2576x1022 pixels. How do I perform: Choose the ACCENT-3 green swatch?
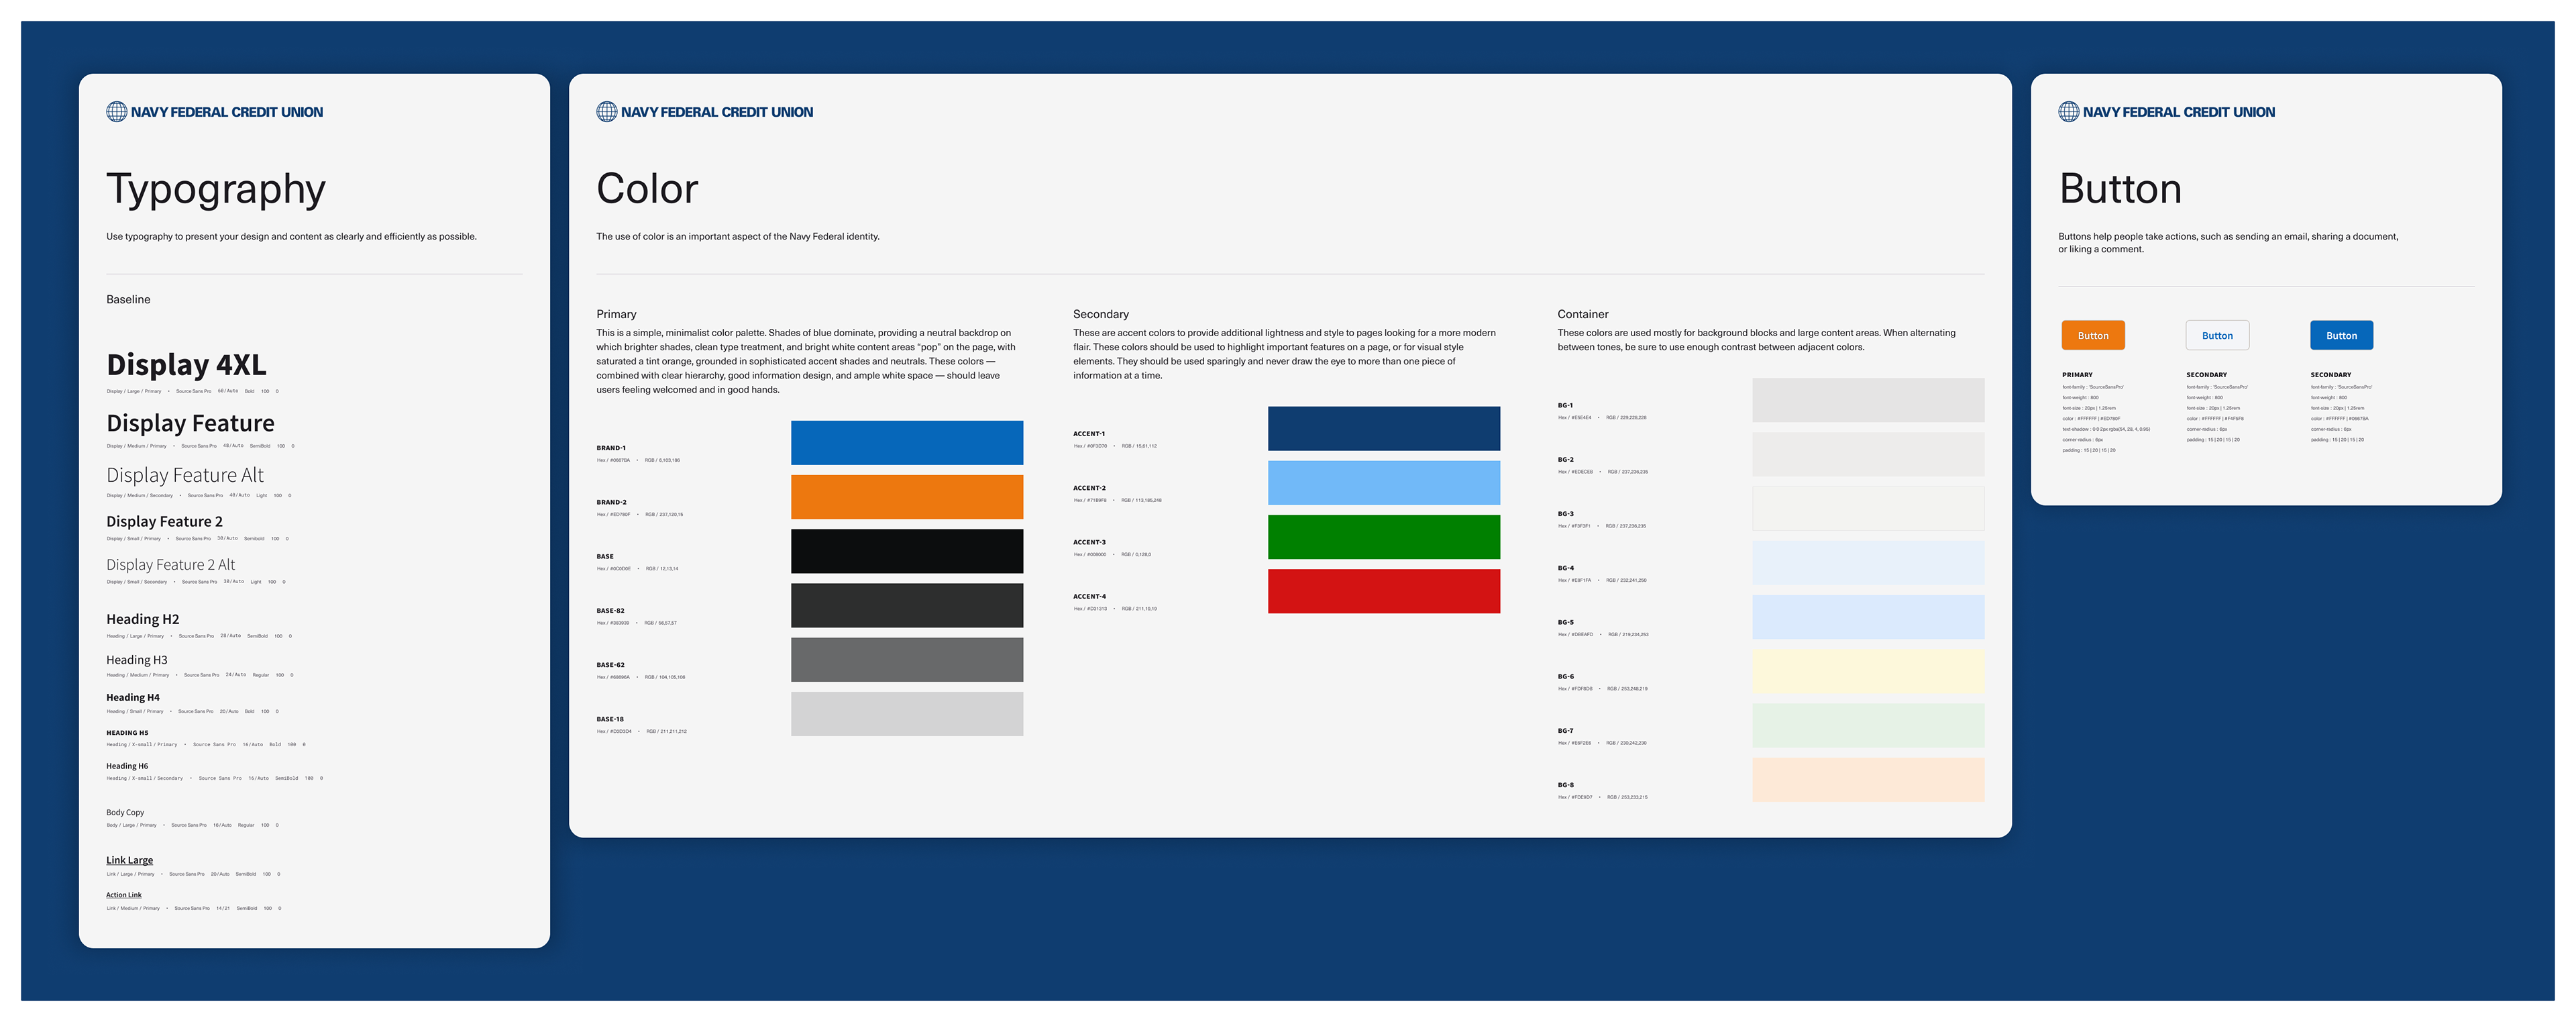pyautogui.click(x=1383, y=537)
